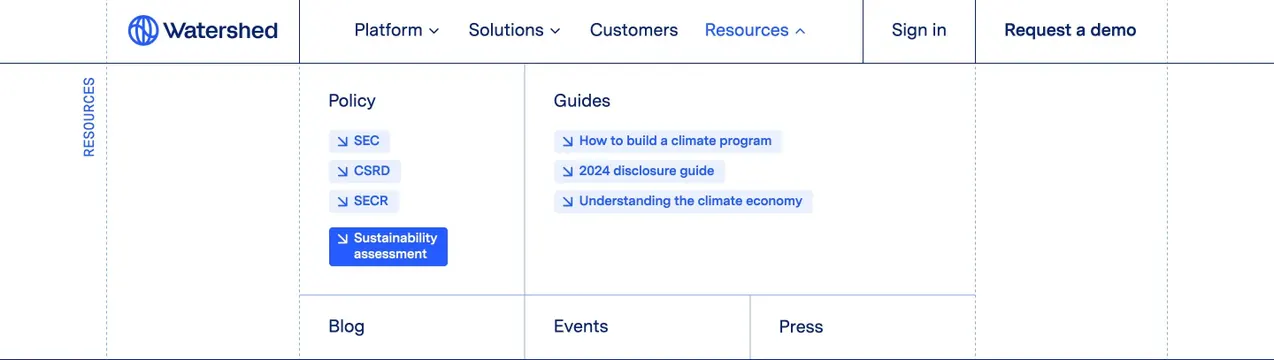Click Request a demo button
The height and width of the screenshot is (360, 1274).
1070,30
